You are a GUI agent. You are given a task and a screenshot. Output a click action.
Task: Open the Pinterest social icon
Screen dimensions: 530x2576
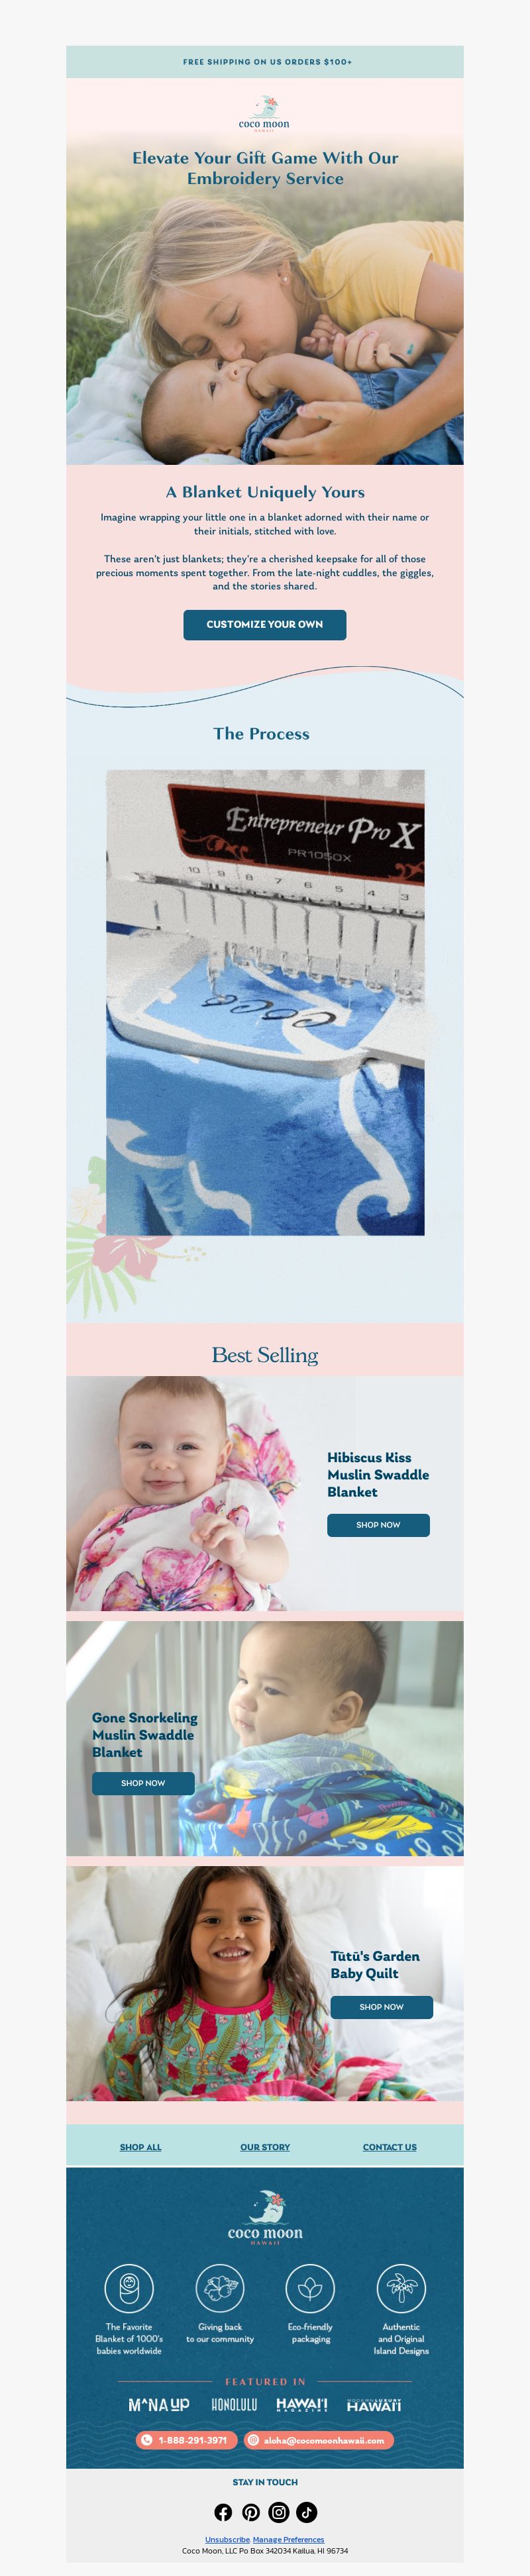tap(251, 2512)
